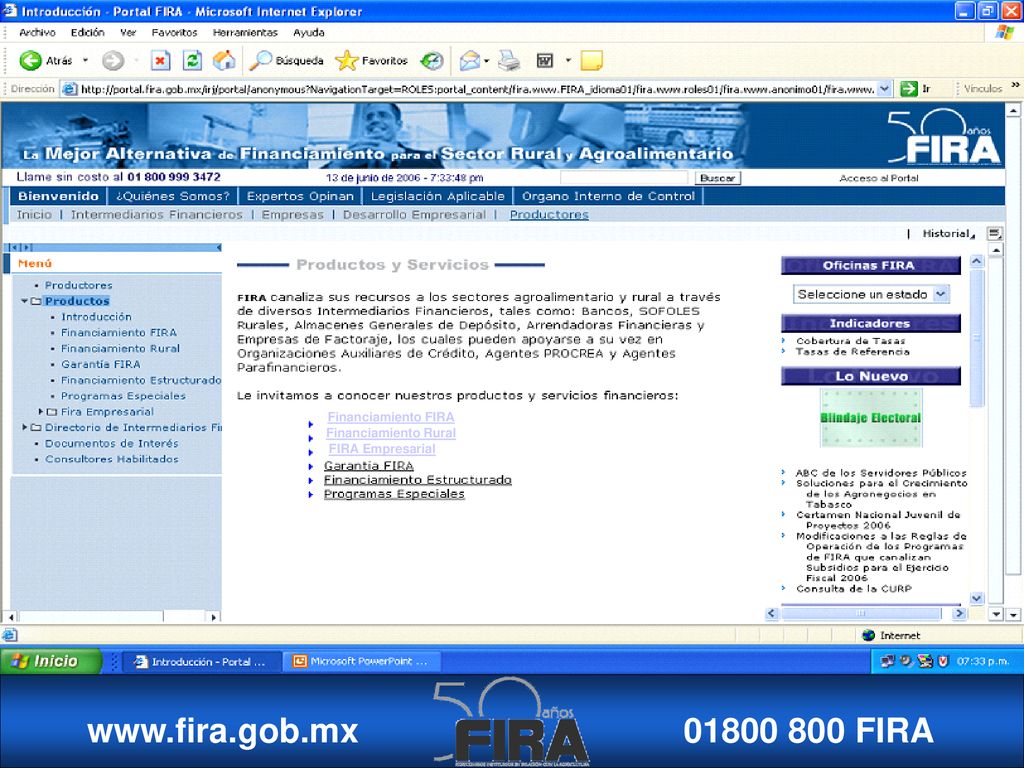Click the network computers tray icon
The height and width of the screenshot is (768, 1024).
pyautogui.click(x=887, y=661)
